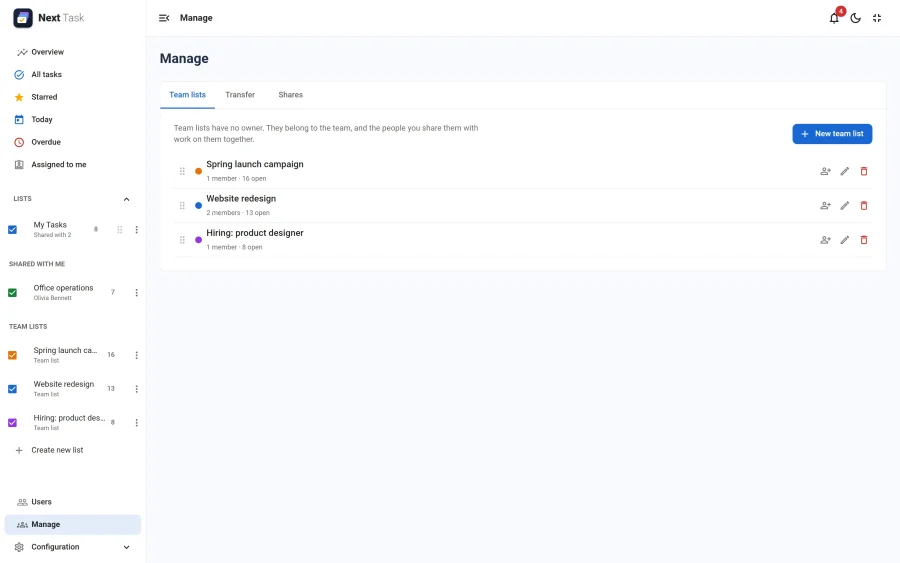The height and width of the screenshot is (563, 900).
Task: Edit the Hiring: product designer list
Action: click(845, 240)
